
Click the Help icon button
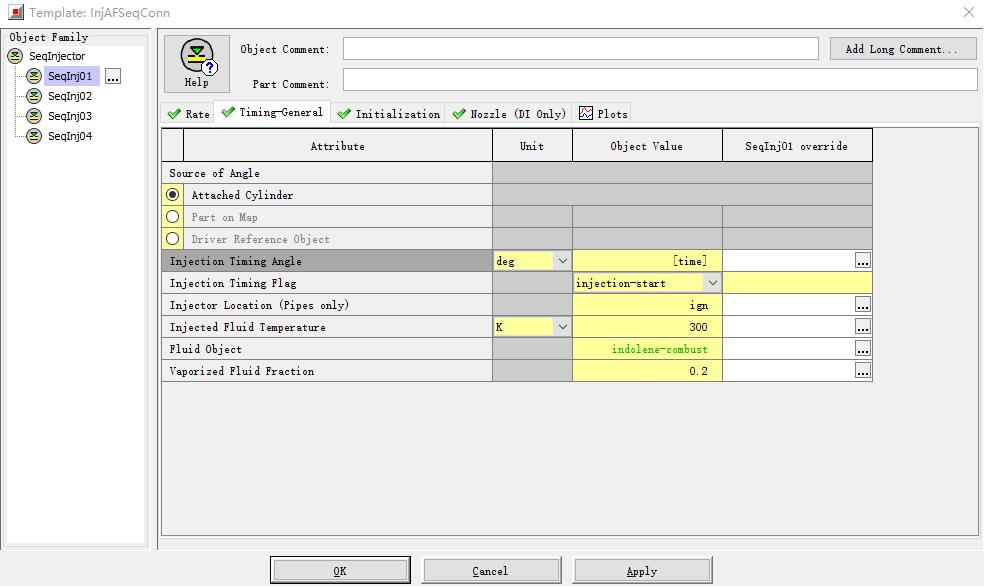click(x=196, y=63)
